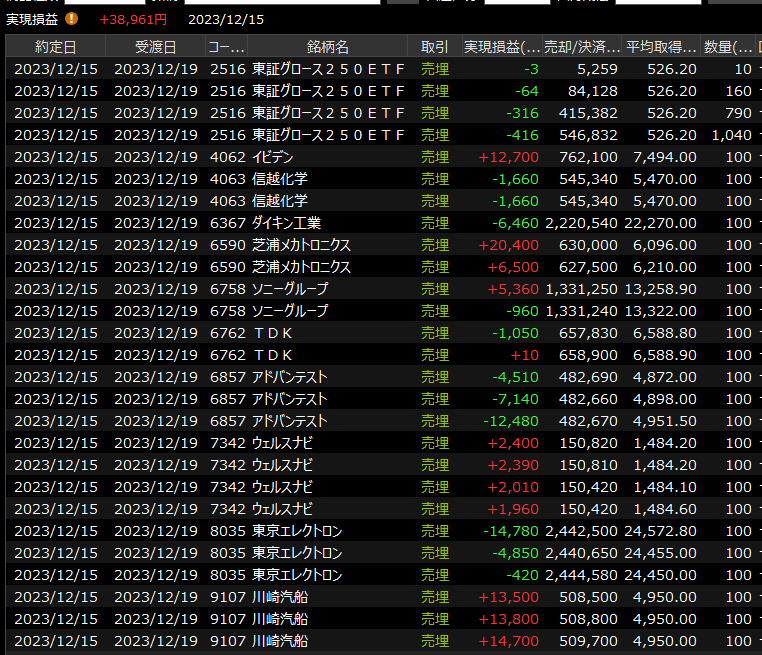Viewport: 762px width, 655px height.
Task: Click the 数量 column header
Action: [729, 47]
